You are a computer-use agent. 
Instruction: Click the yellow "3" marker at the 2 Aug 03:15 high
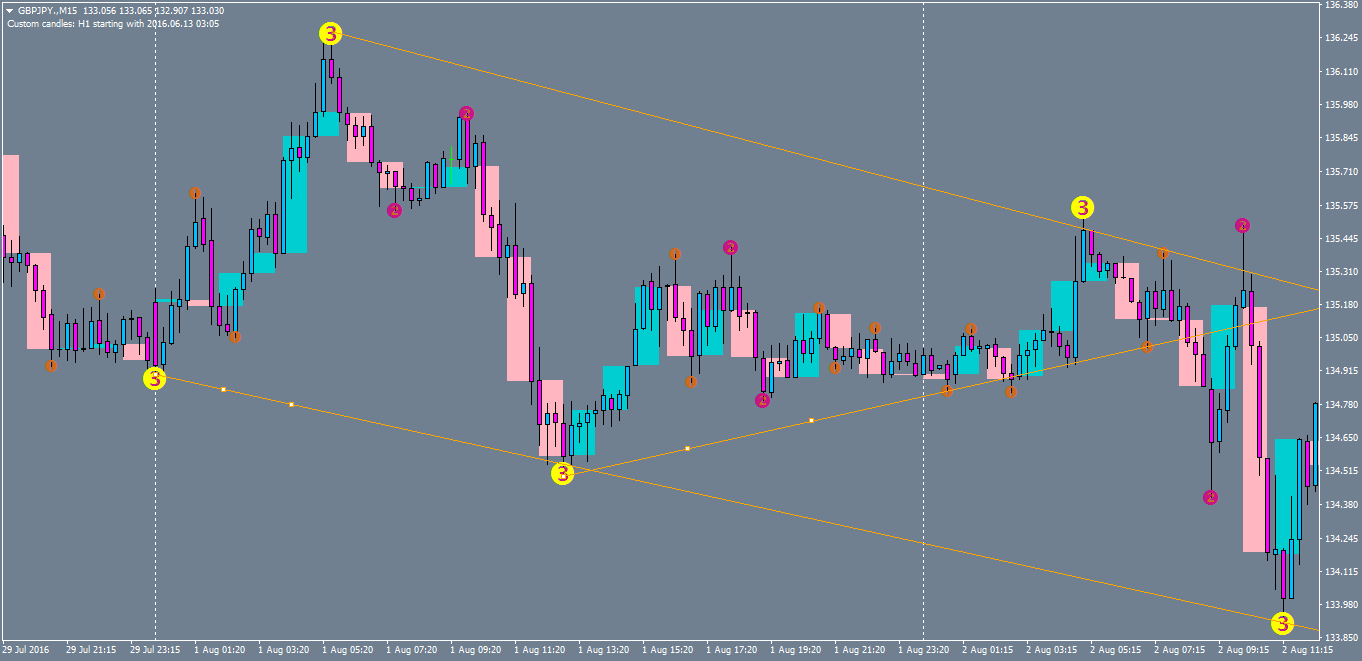[1083, 209]
